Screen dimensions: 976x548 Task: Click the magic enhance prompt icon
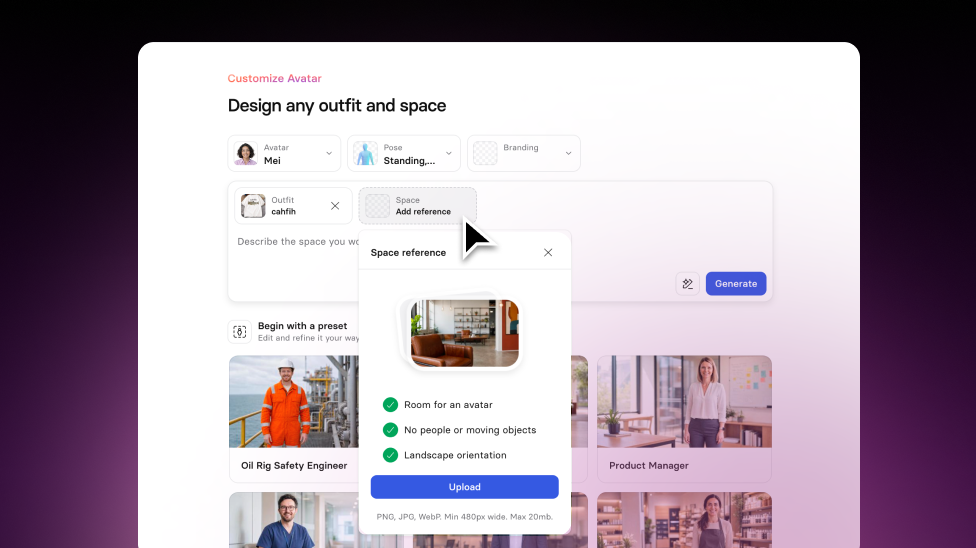click(x=688, y=283)
